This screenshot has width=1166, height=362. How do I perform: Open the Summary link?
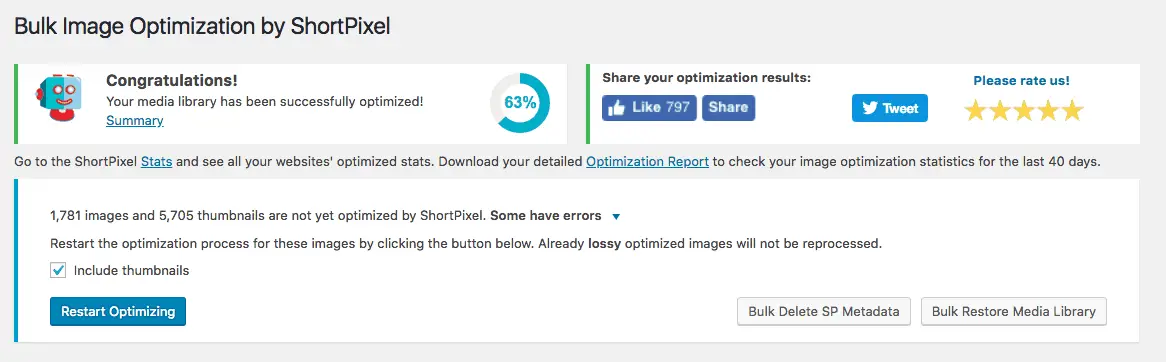pos(135,120)
